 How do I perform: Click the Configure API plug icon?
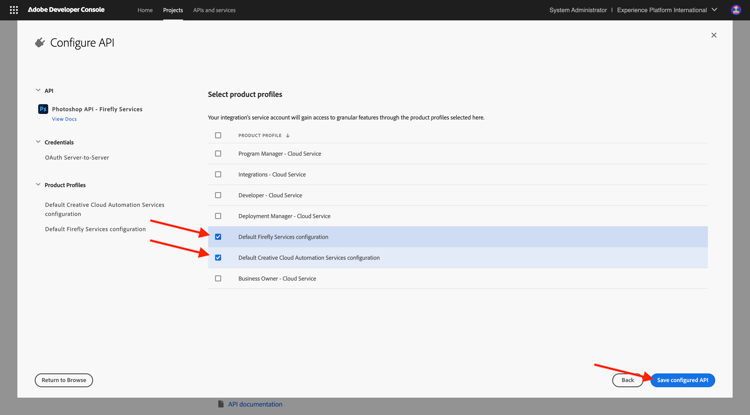click(40, 43)
